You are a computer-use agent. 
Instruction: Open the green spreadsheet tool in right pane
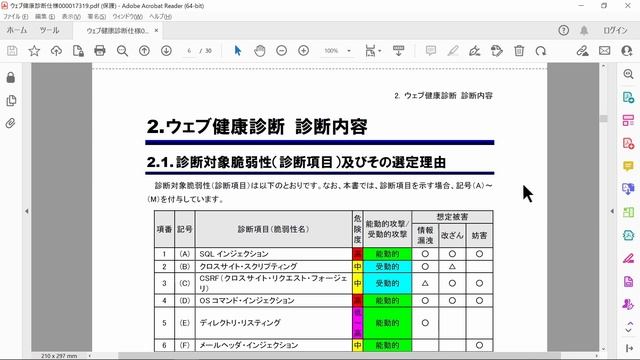pos(629,212)
